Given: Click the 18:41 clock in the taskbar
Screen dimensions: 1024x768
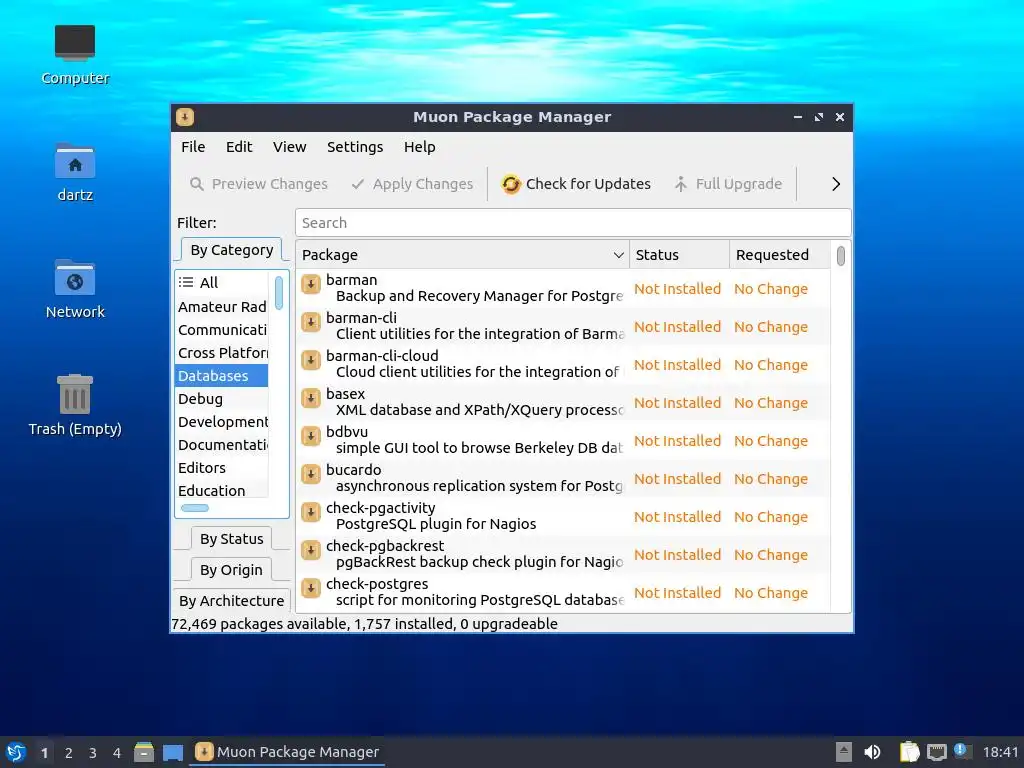Looking at the screenshot, I should click(x=1000, y=752).
